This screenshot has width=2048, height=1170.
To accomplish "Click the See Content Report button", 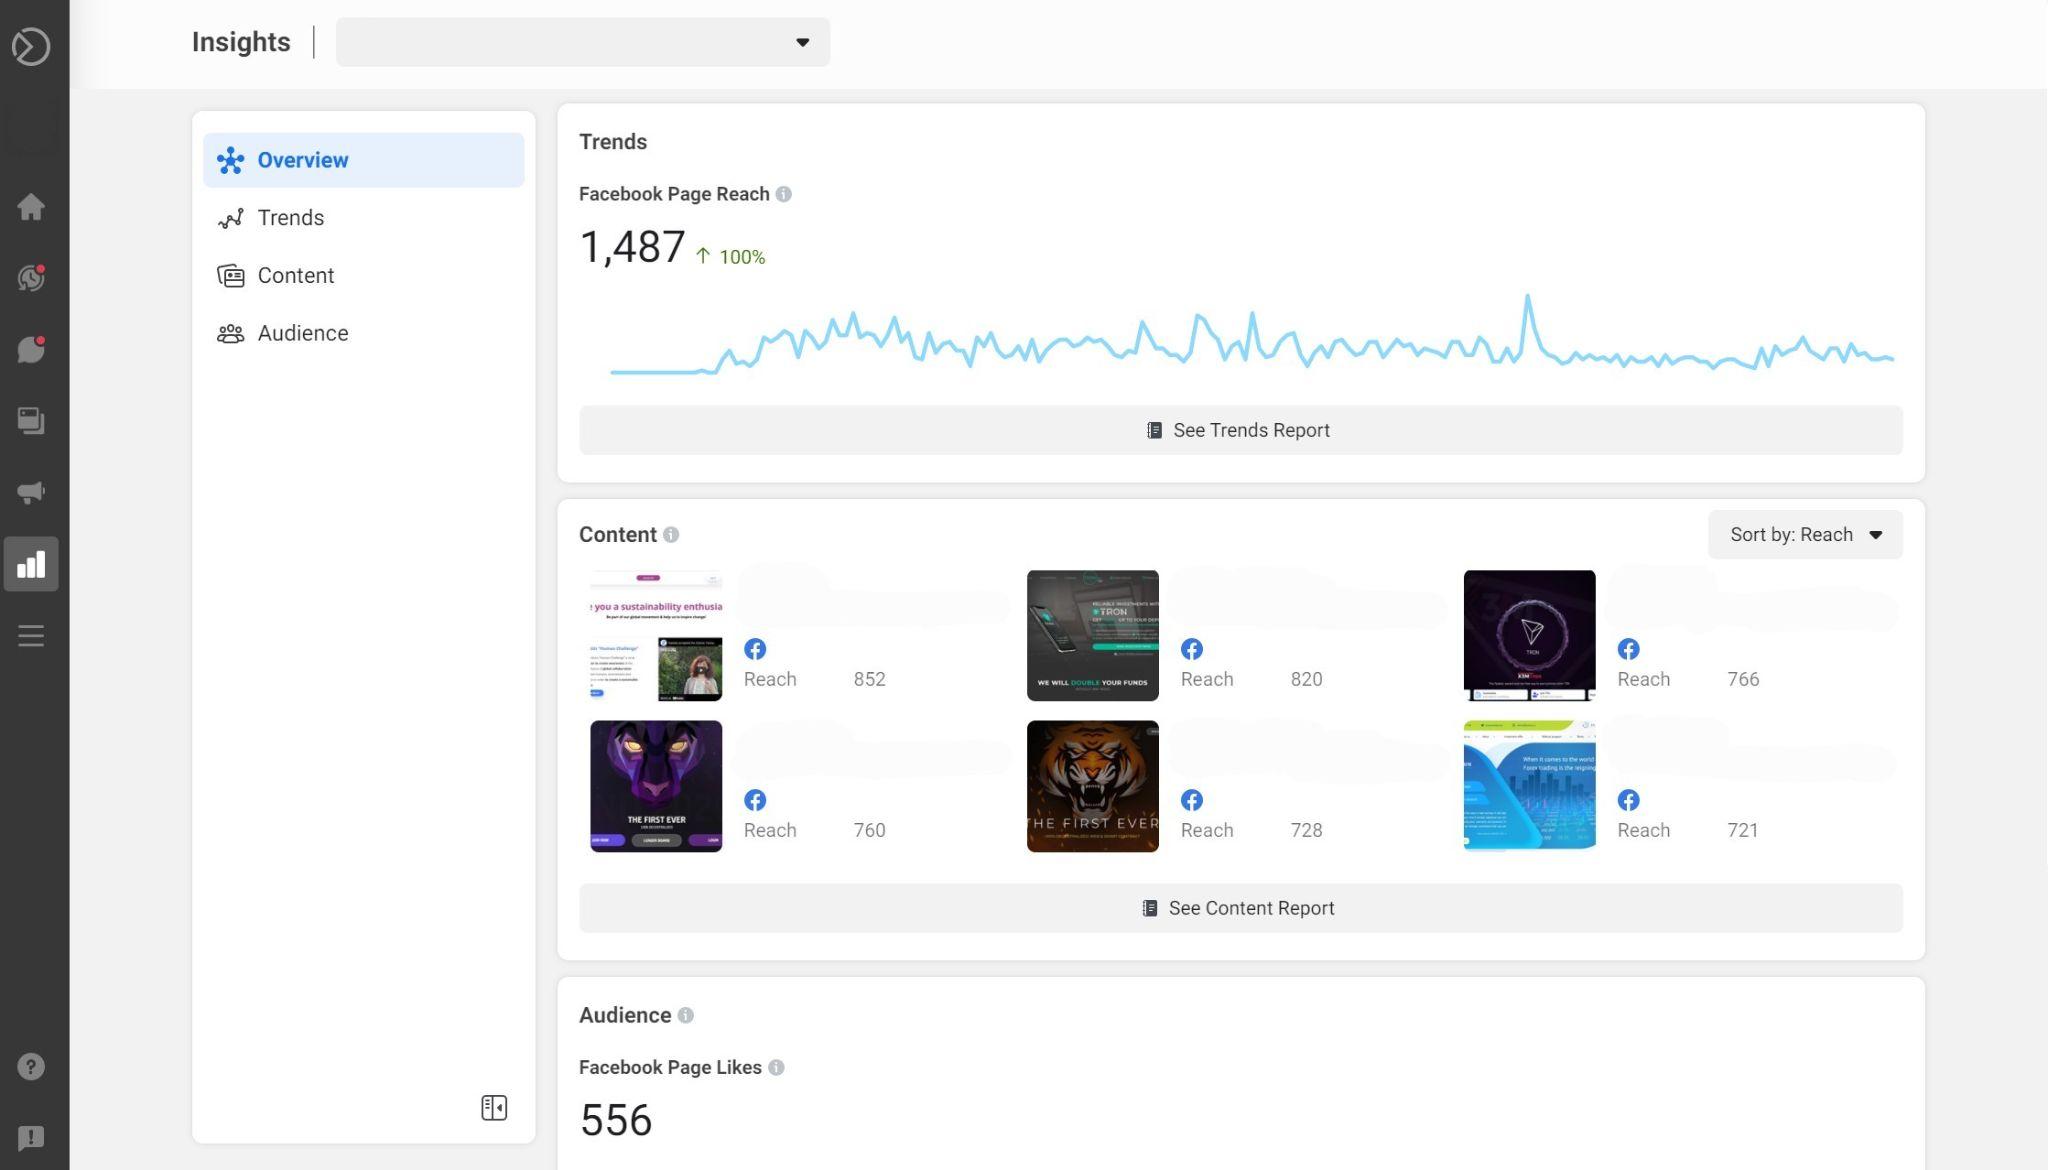I will click(x=1240, y=908).
